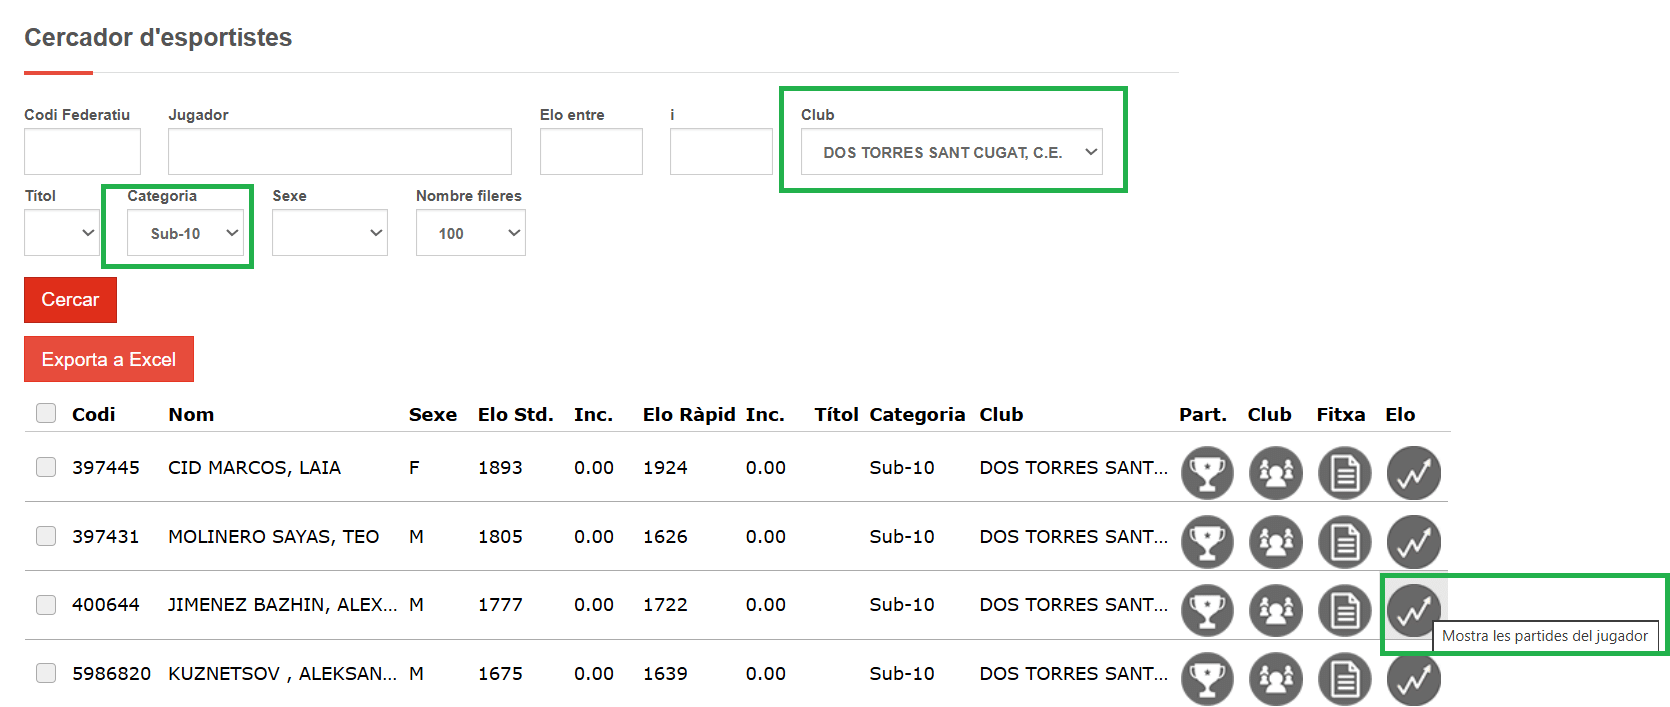1670x707 pixels.
Task: Open club group icon for CID MARCOS, LAIA
Action: (x=1276, y=472)
